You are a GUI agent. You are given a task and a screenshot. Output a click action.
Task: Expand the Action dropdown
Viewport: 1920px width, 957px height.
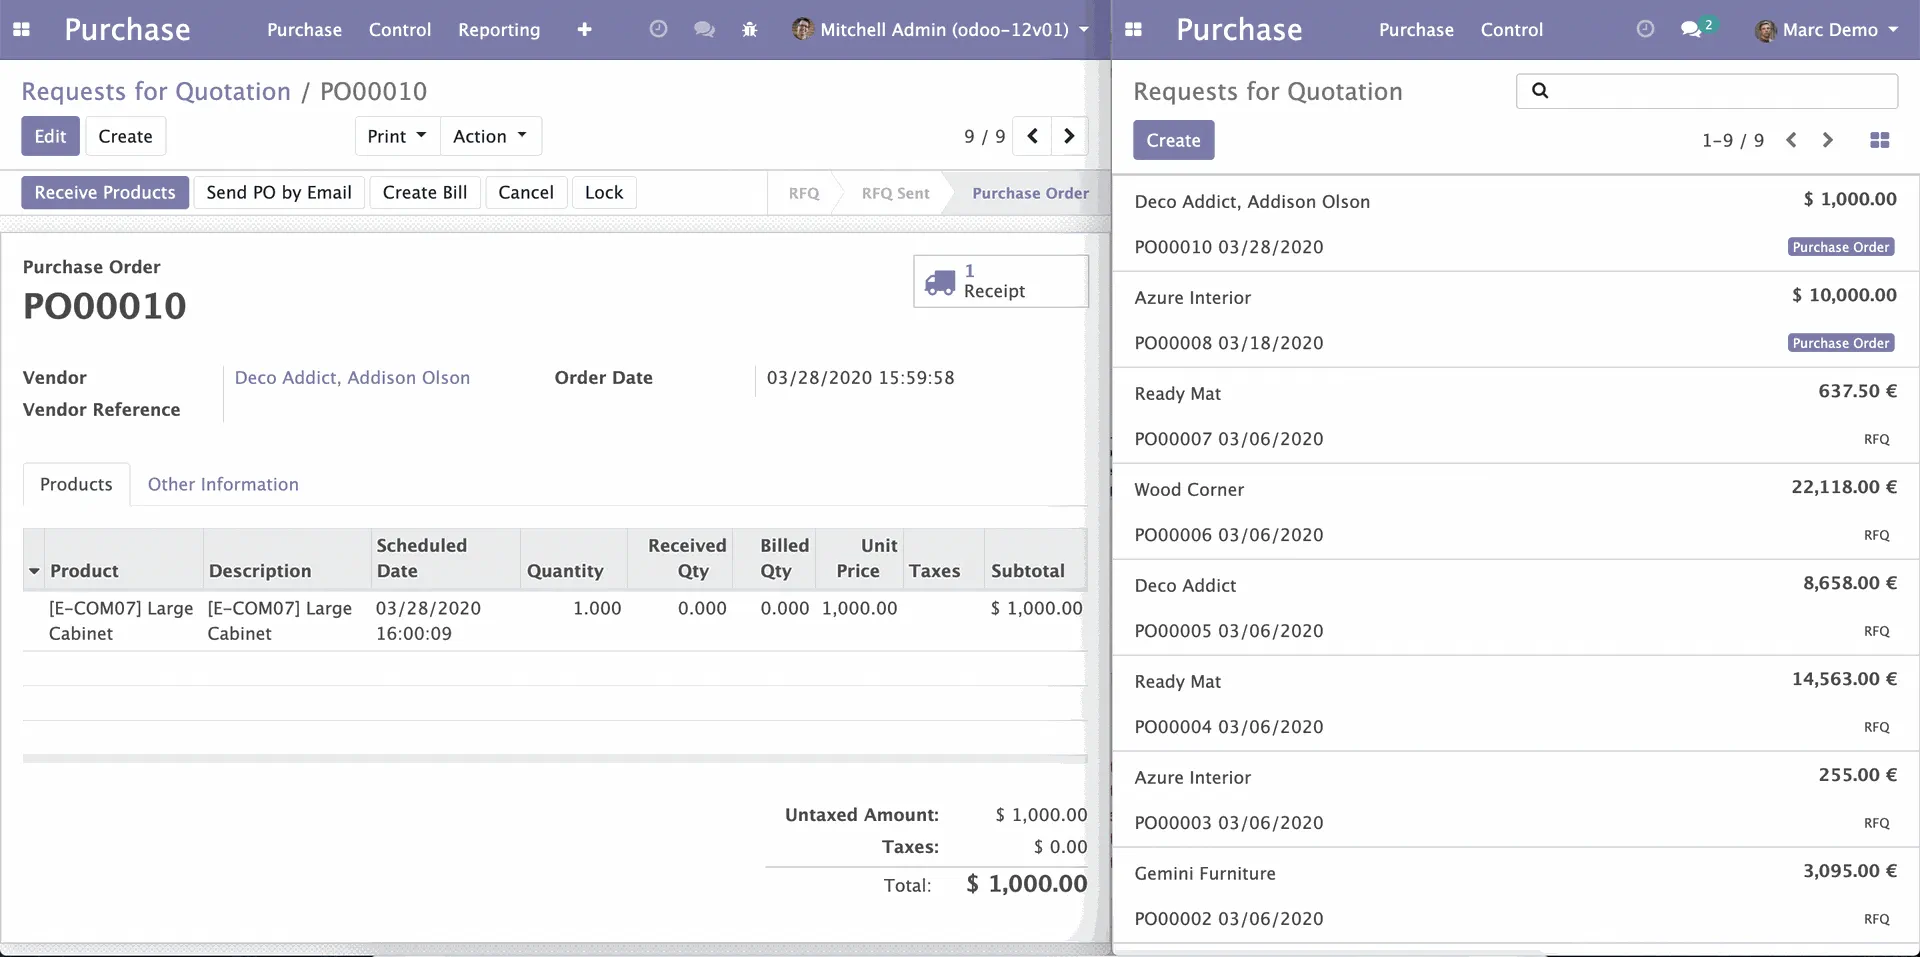click(x=490, y=136)
